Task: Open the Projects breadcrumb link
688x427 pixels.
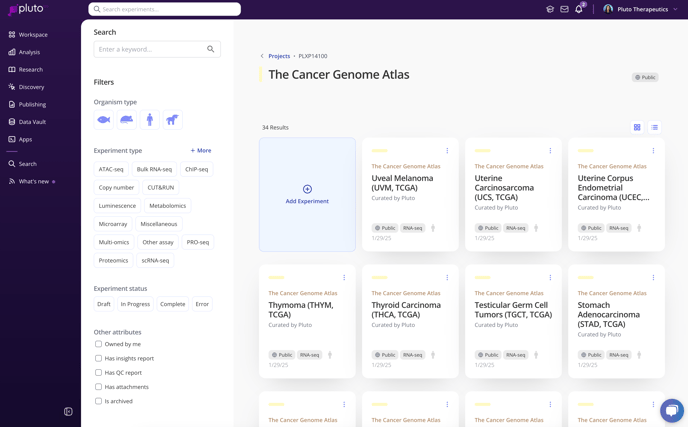Action: pos(279,56)
